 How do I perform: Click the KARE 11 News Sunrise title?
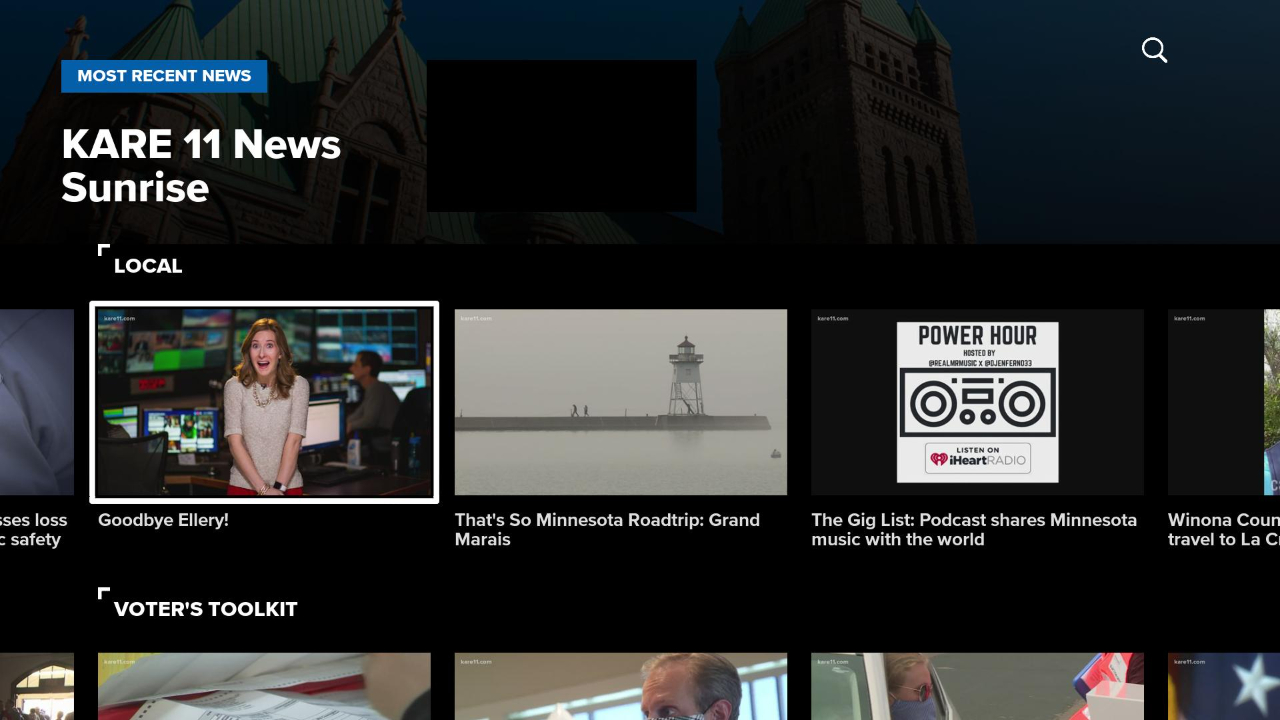200,164
